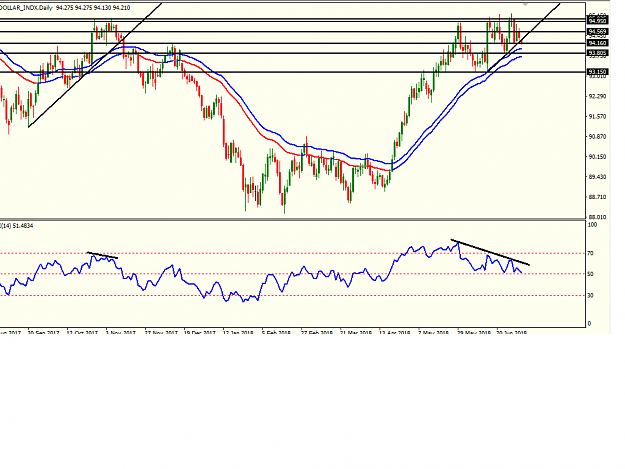This screenshot has height=469, width=625.
Task: Click the 30 level on RSI scale
Action: [590, 295]
